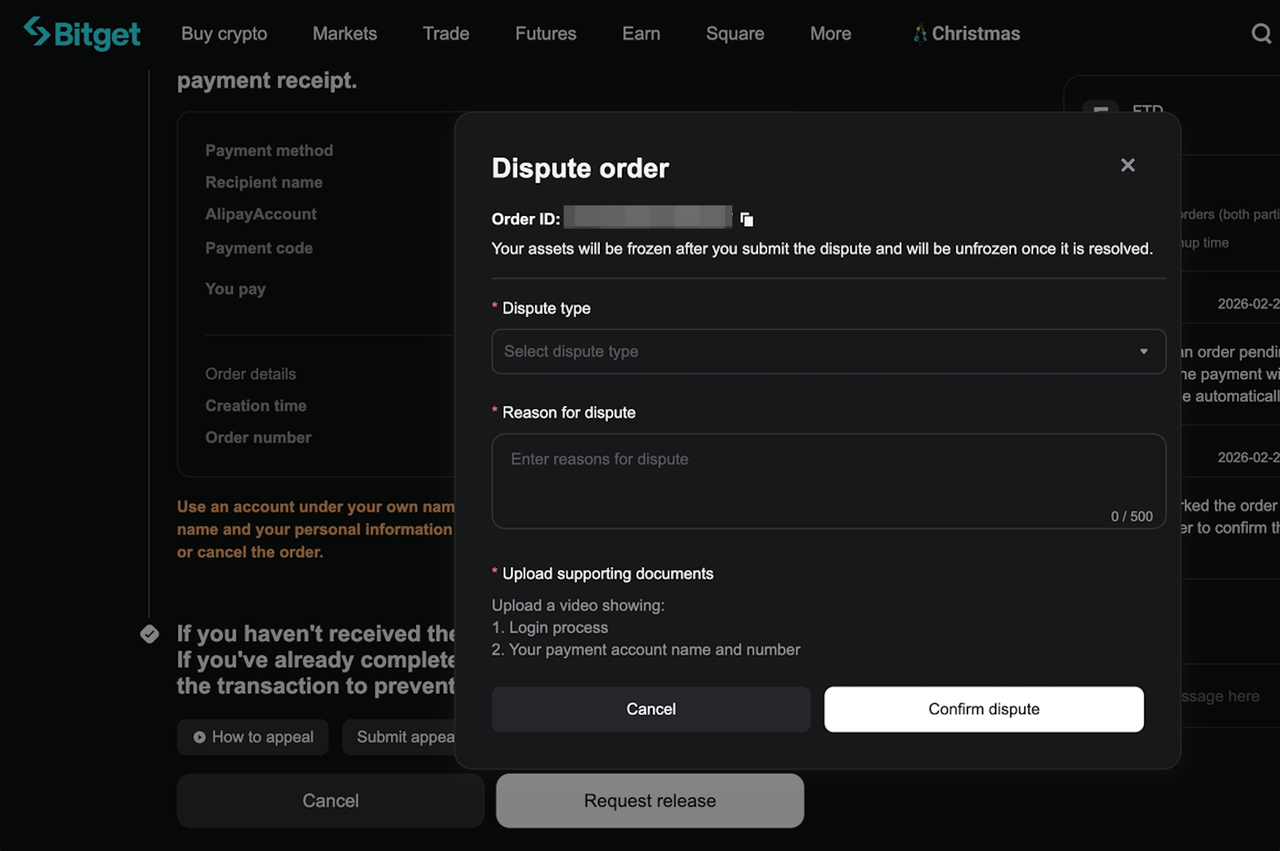Click Cancel in the dispute dialog
1280x851 pixels.
pyautogui.click(x=651, y=709)
